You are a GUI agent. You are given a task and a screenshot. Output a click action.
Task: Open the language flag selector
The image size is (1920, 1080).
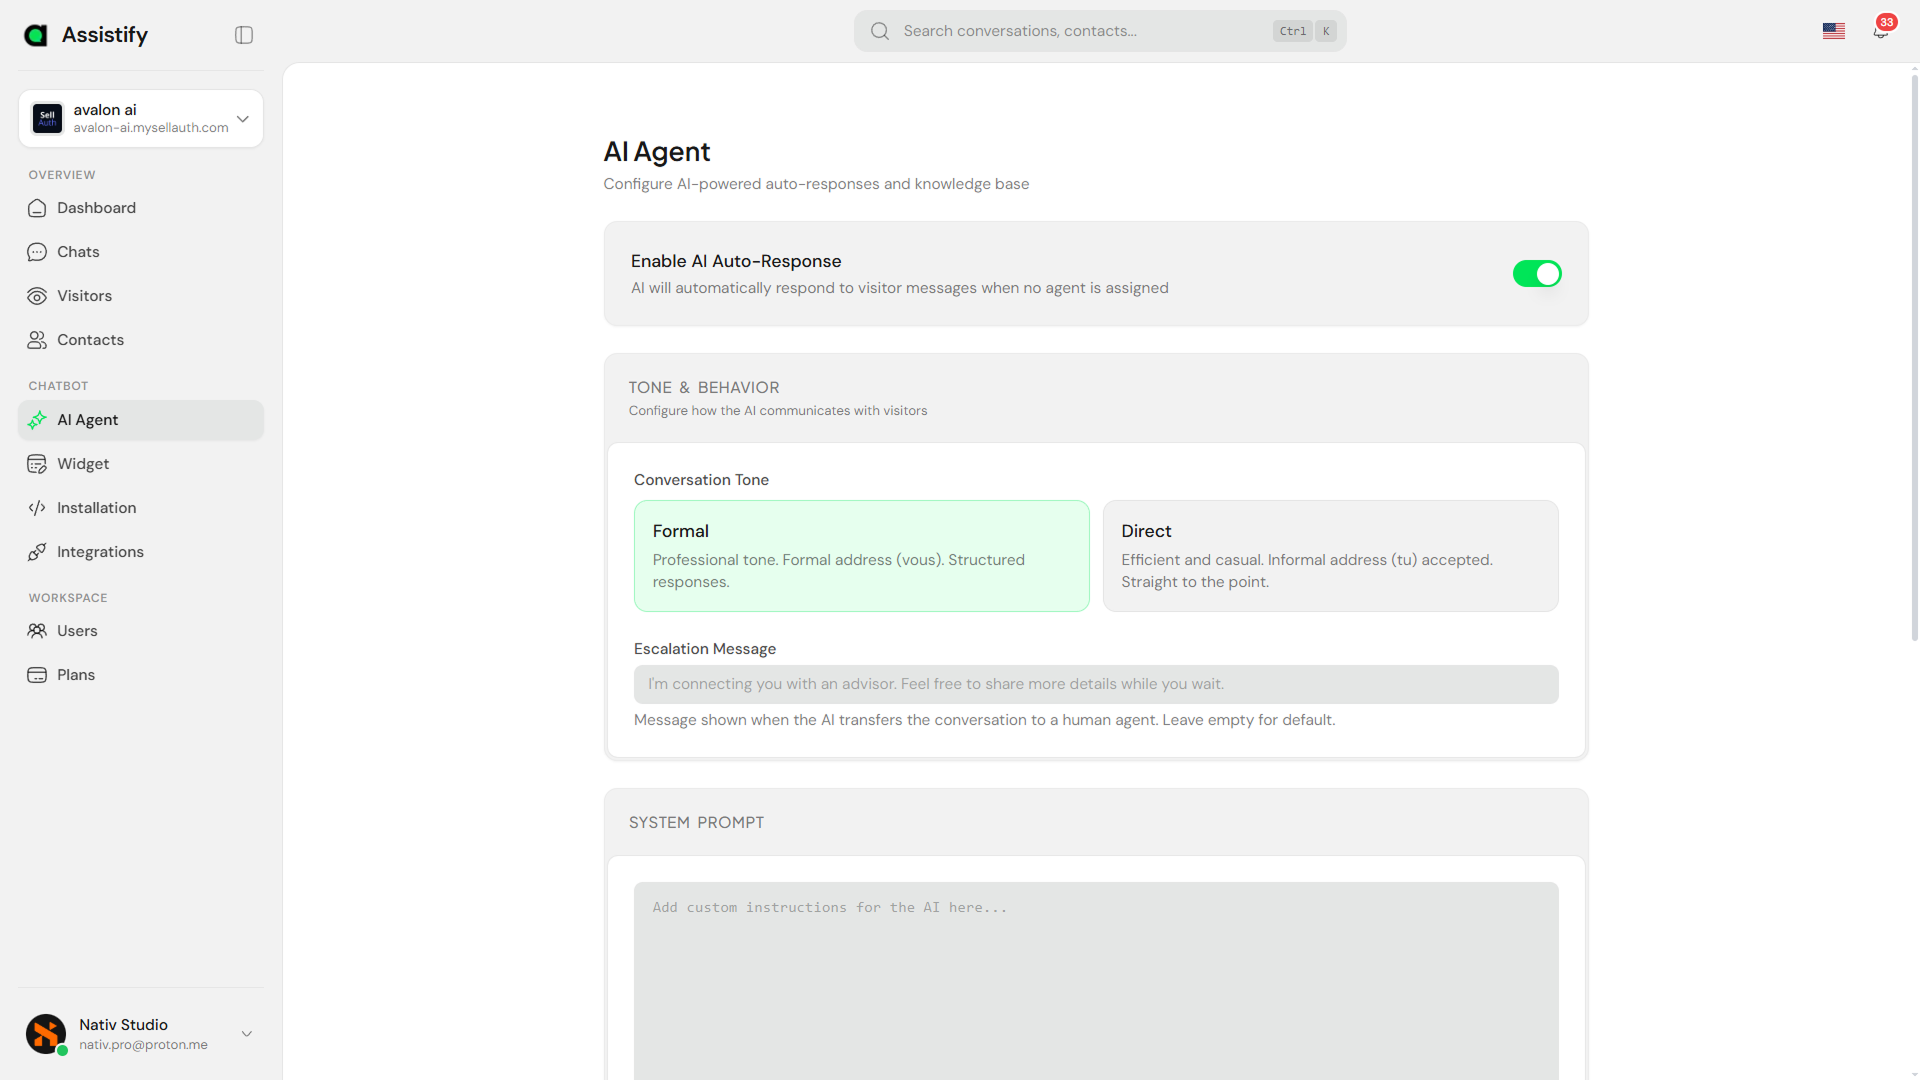click(x=1834, y=31)
